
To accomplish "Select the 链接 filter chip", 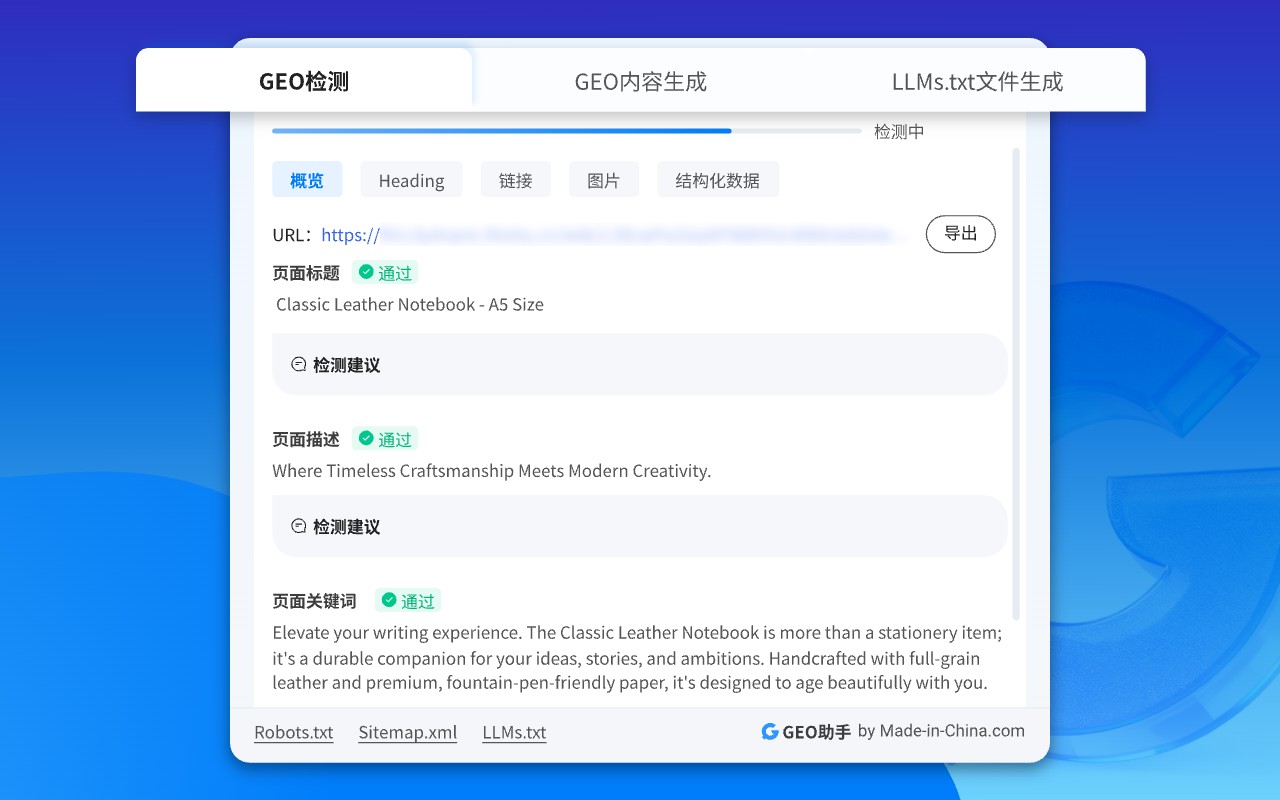I will pos(516,179).
